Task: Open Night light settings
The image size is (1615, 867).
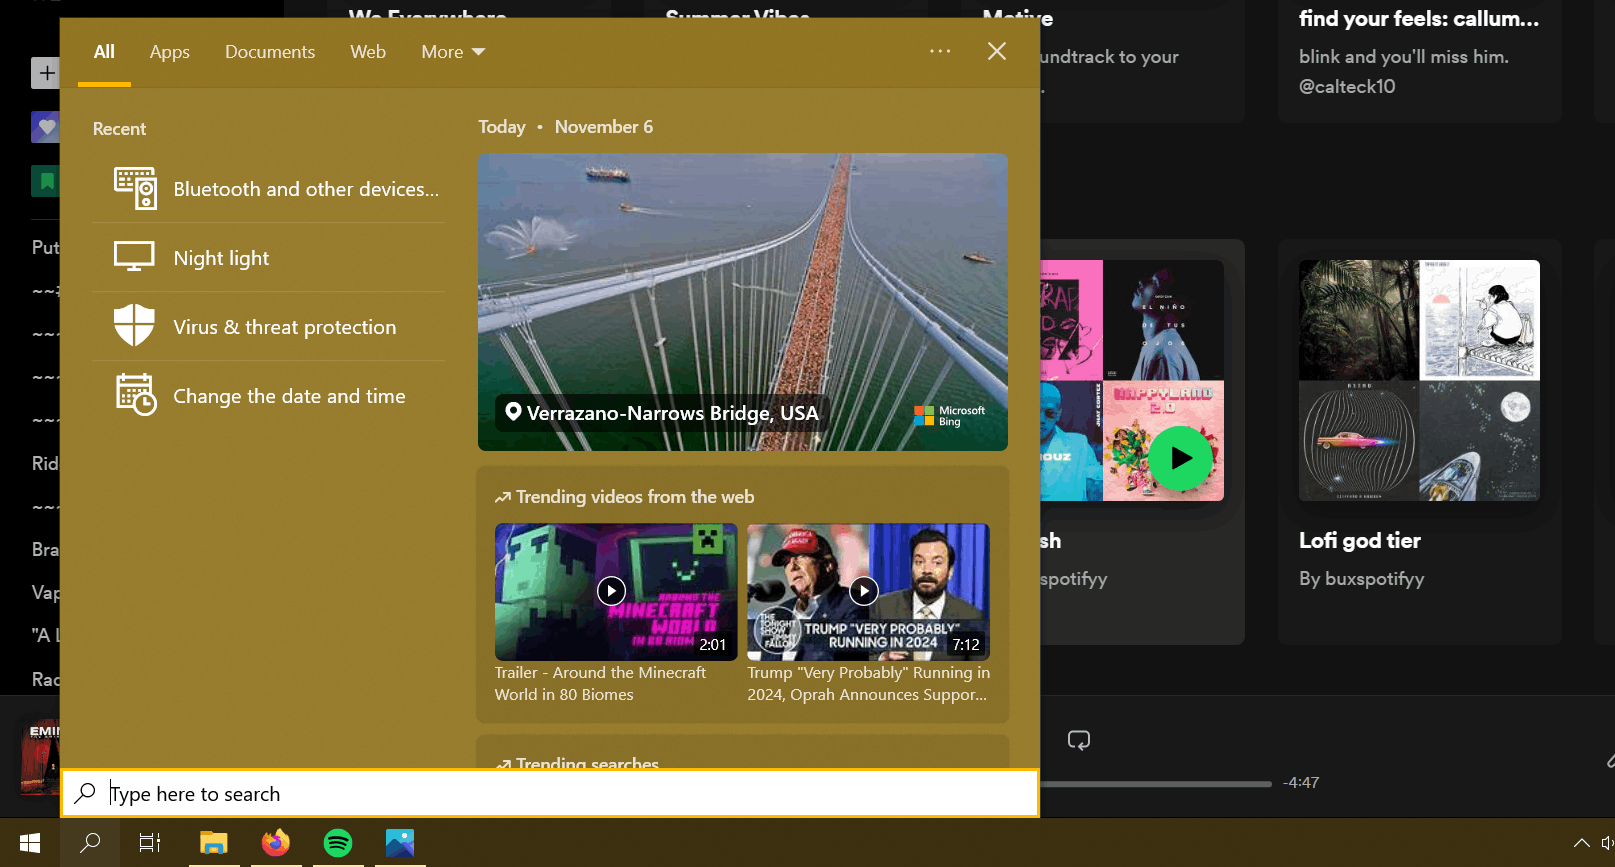Action: pyautogui.click(x=269, y=258)
